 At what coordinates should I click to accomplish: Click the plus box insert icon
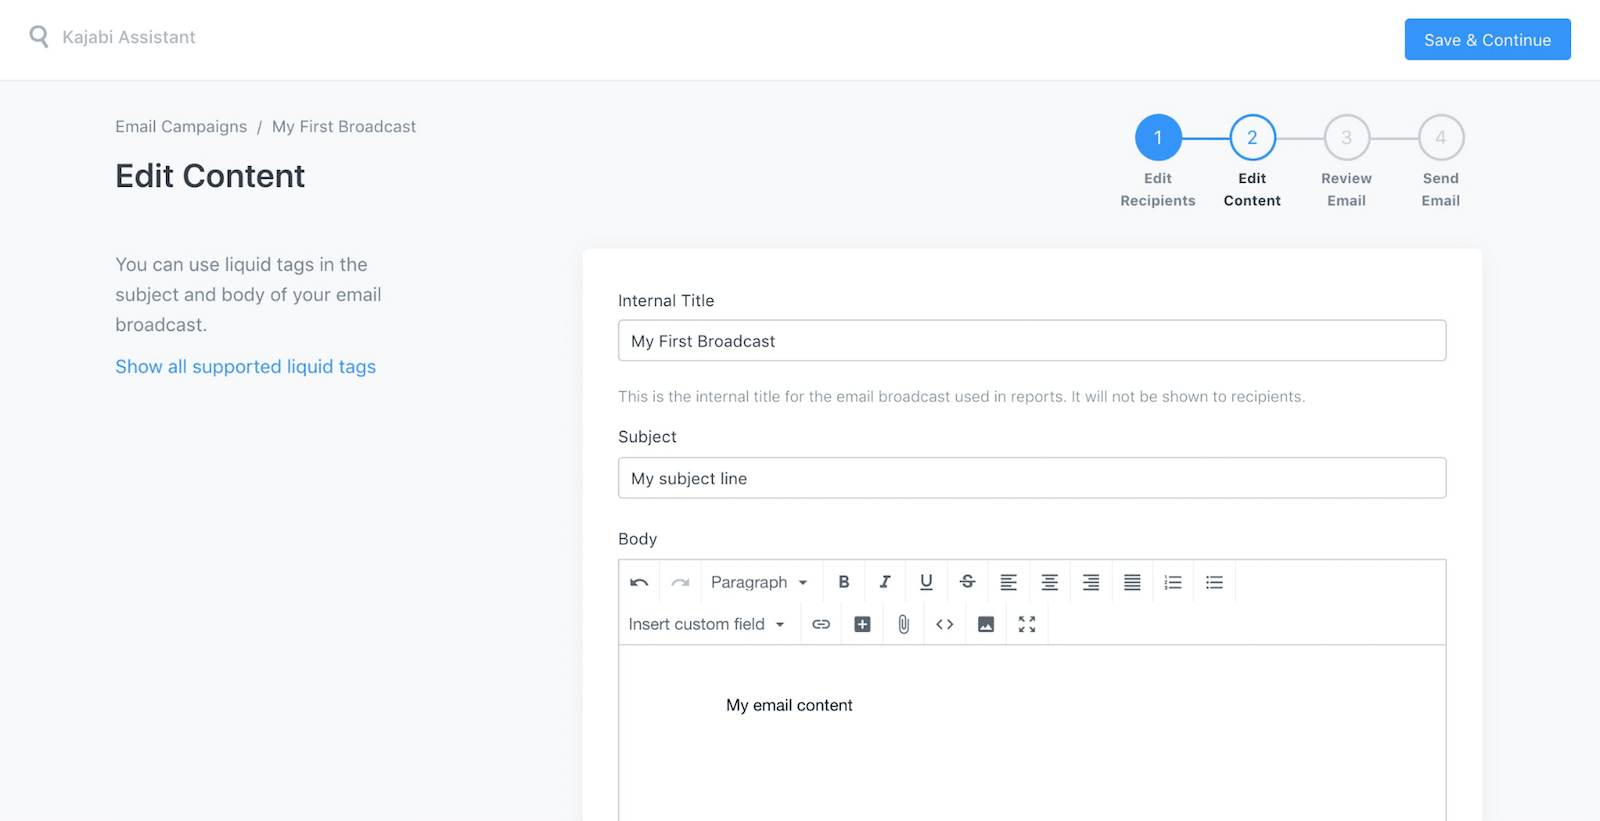(862, 624)
